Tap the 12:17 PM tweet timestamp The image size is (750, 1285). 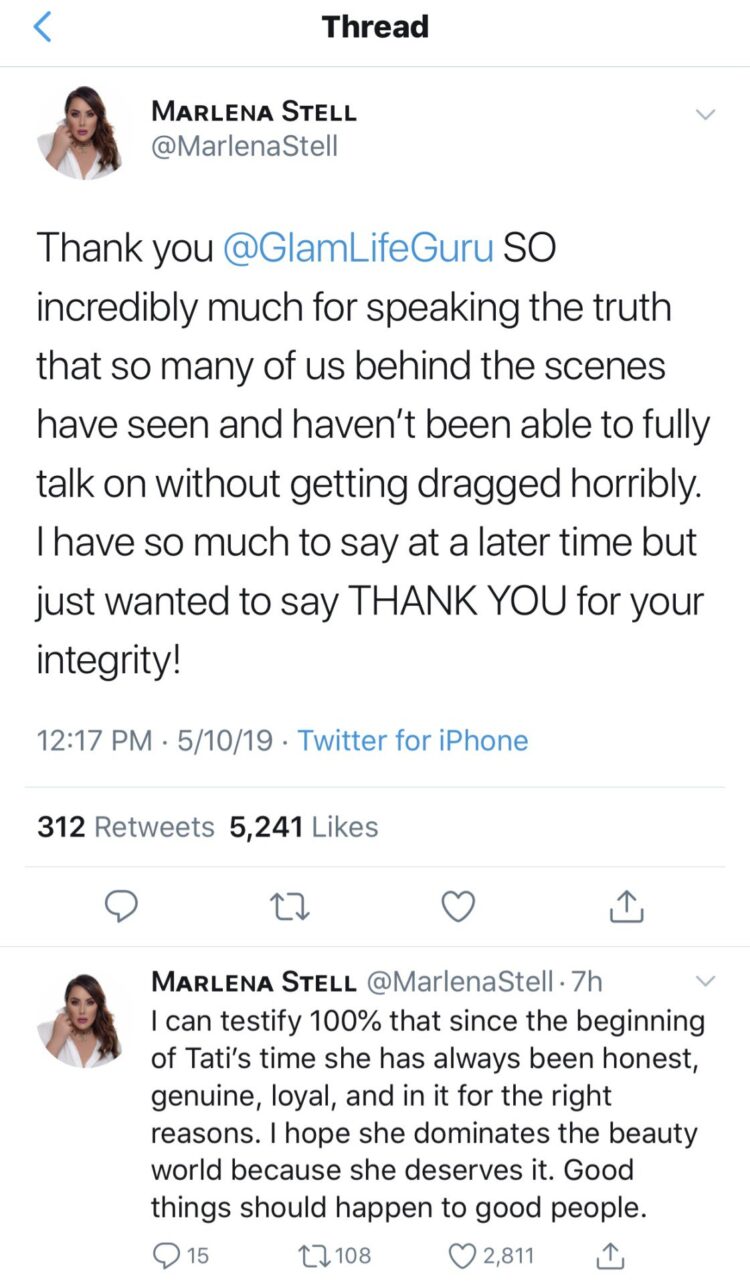[x=94, y=741]
